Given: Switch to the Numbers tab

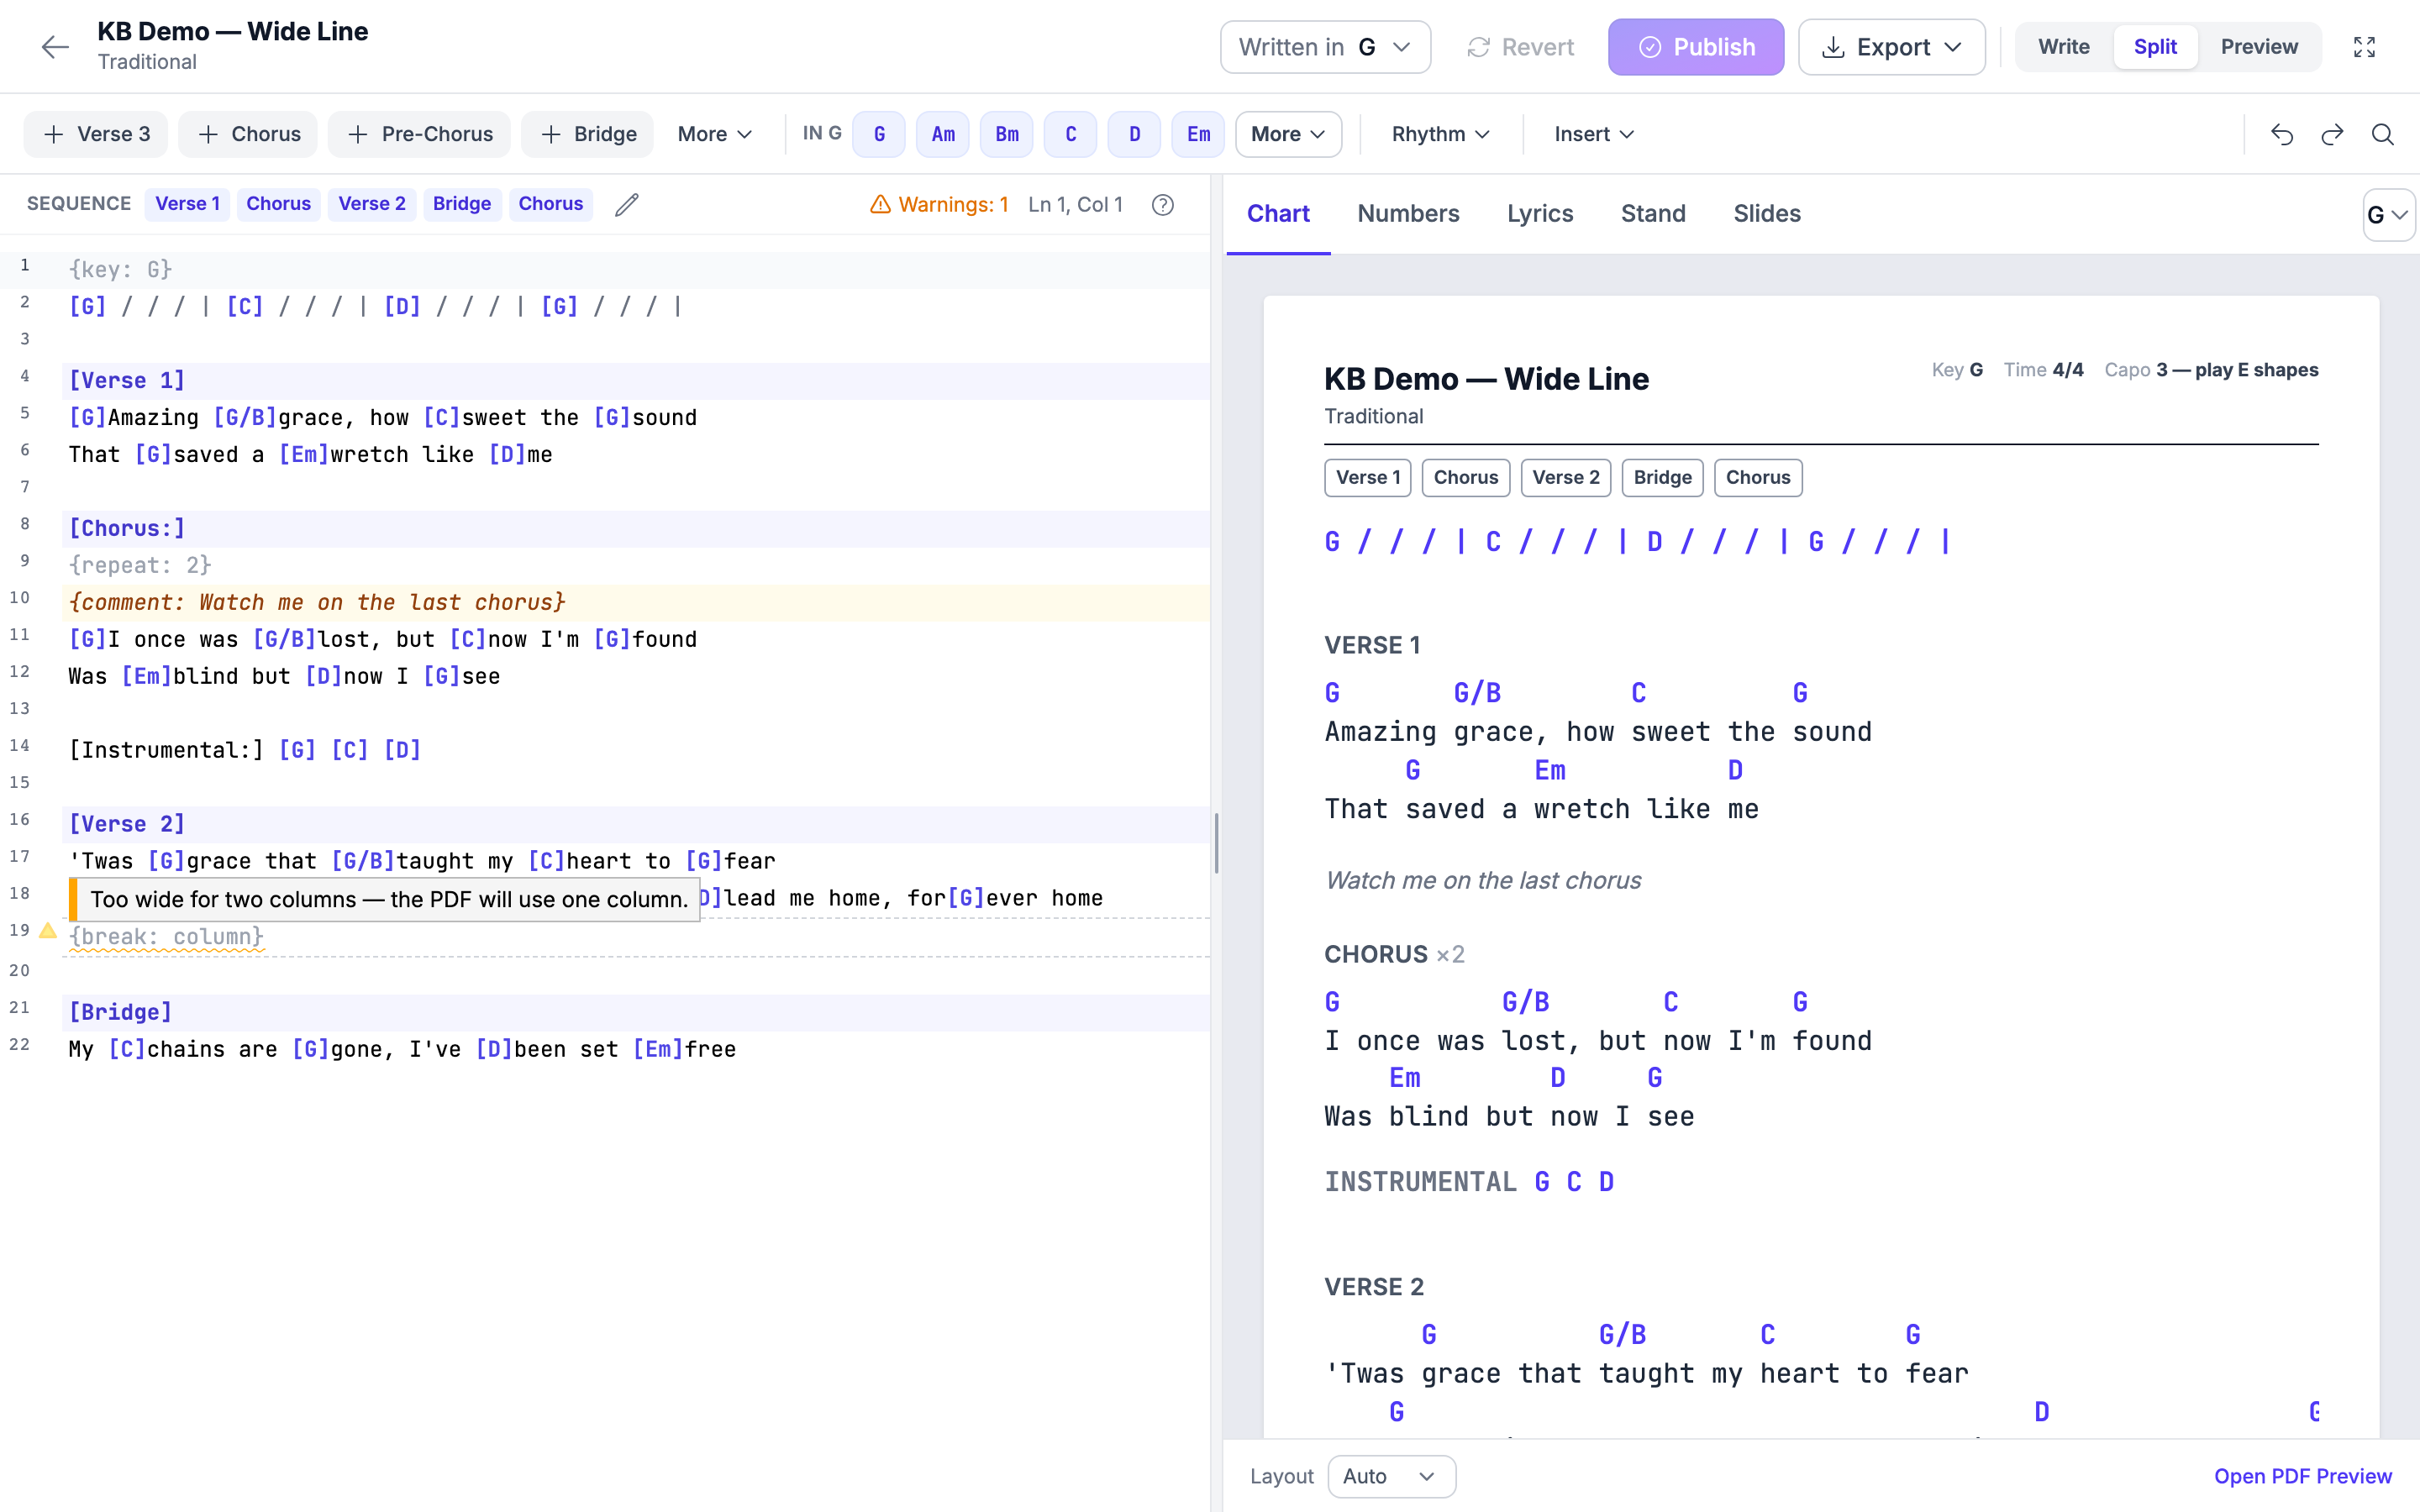Looking at the screenshot, I should coord(1408,214).
